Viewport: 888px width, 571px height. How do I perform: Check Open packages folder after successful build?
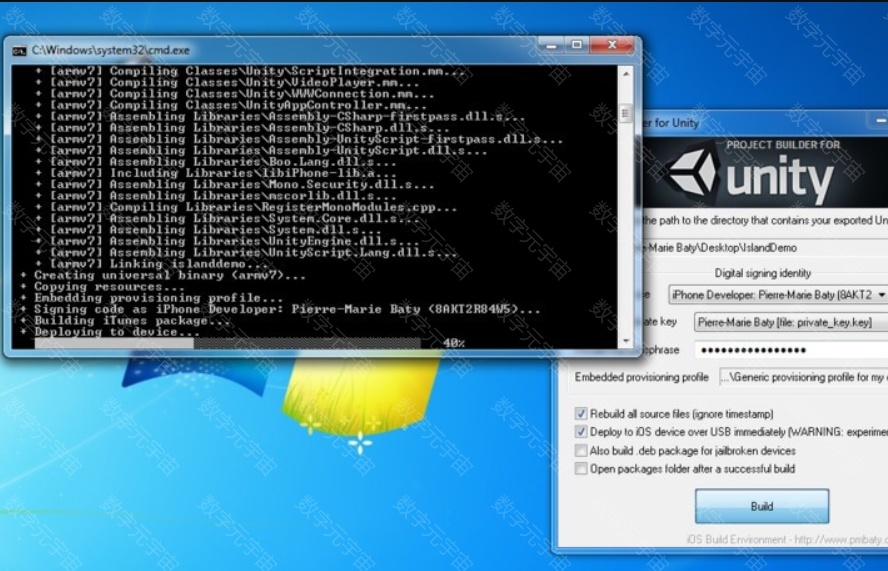(x=580, y=468)
